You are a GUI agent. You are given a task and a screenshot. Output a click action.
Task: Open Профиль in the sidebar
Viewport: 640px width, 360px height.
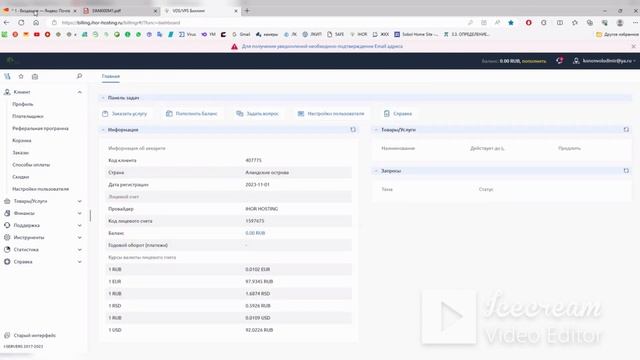tap(23, 104)
